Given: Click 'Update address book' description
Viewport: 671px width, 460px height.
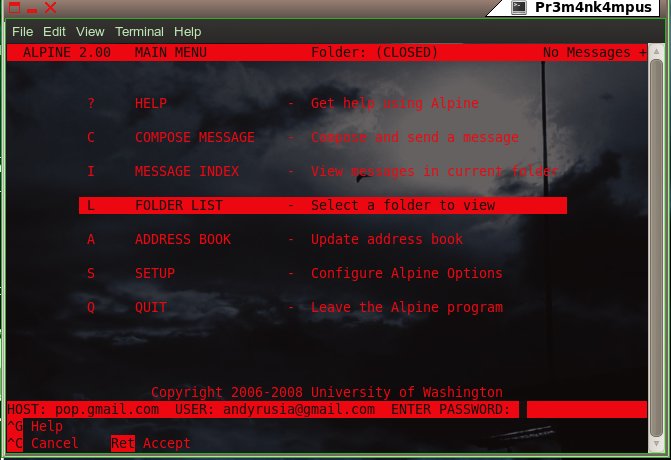Looking at the screenshot, I should (x=387, y=239).
